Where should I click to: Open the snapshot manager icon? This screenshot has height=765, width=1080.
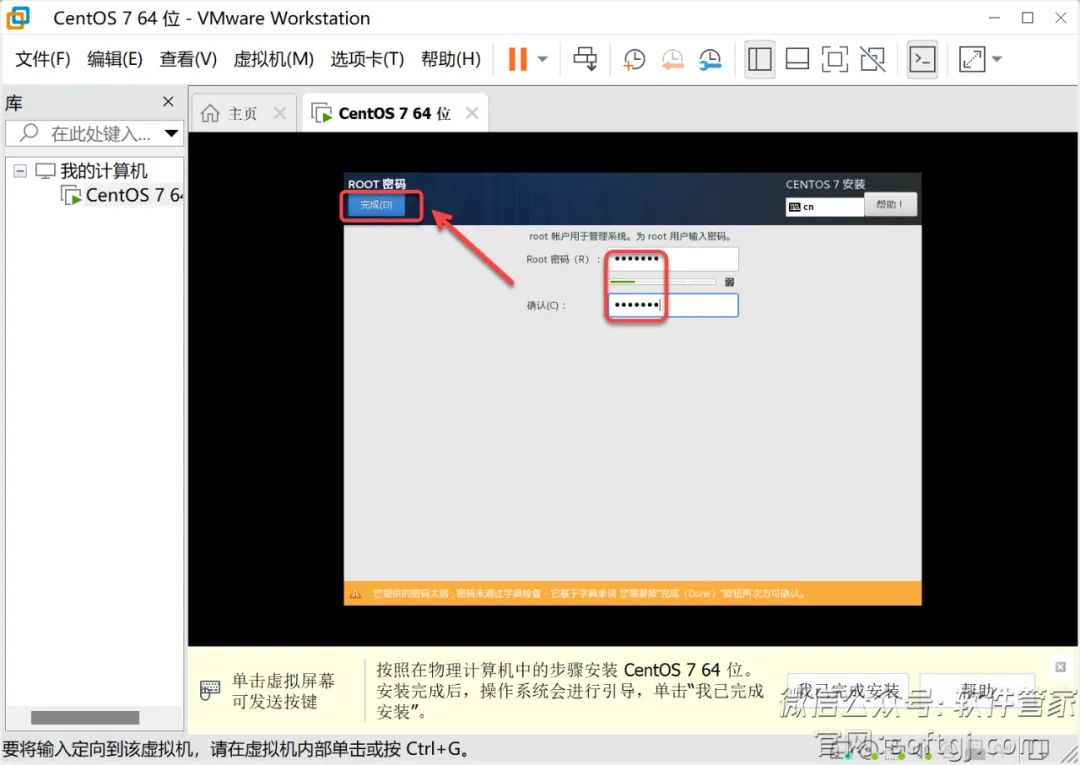click(710, 59)
